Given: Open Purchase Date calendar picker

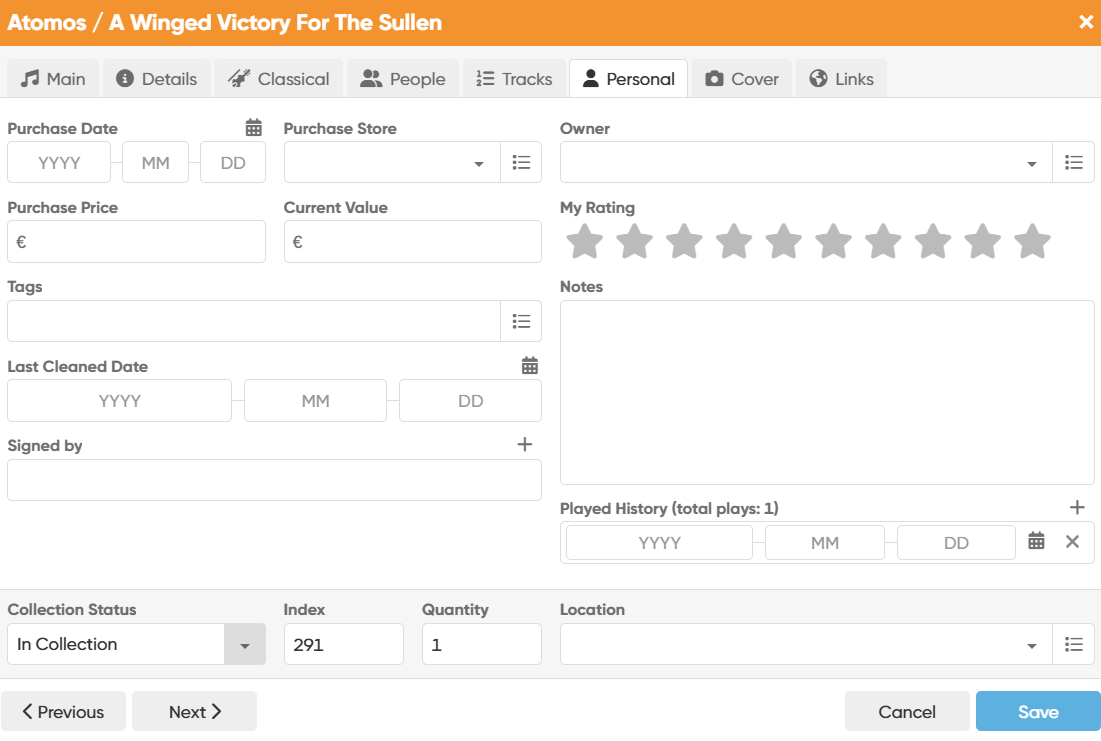Looking at the screenshot, I should (x=254, y=128).
